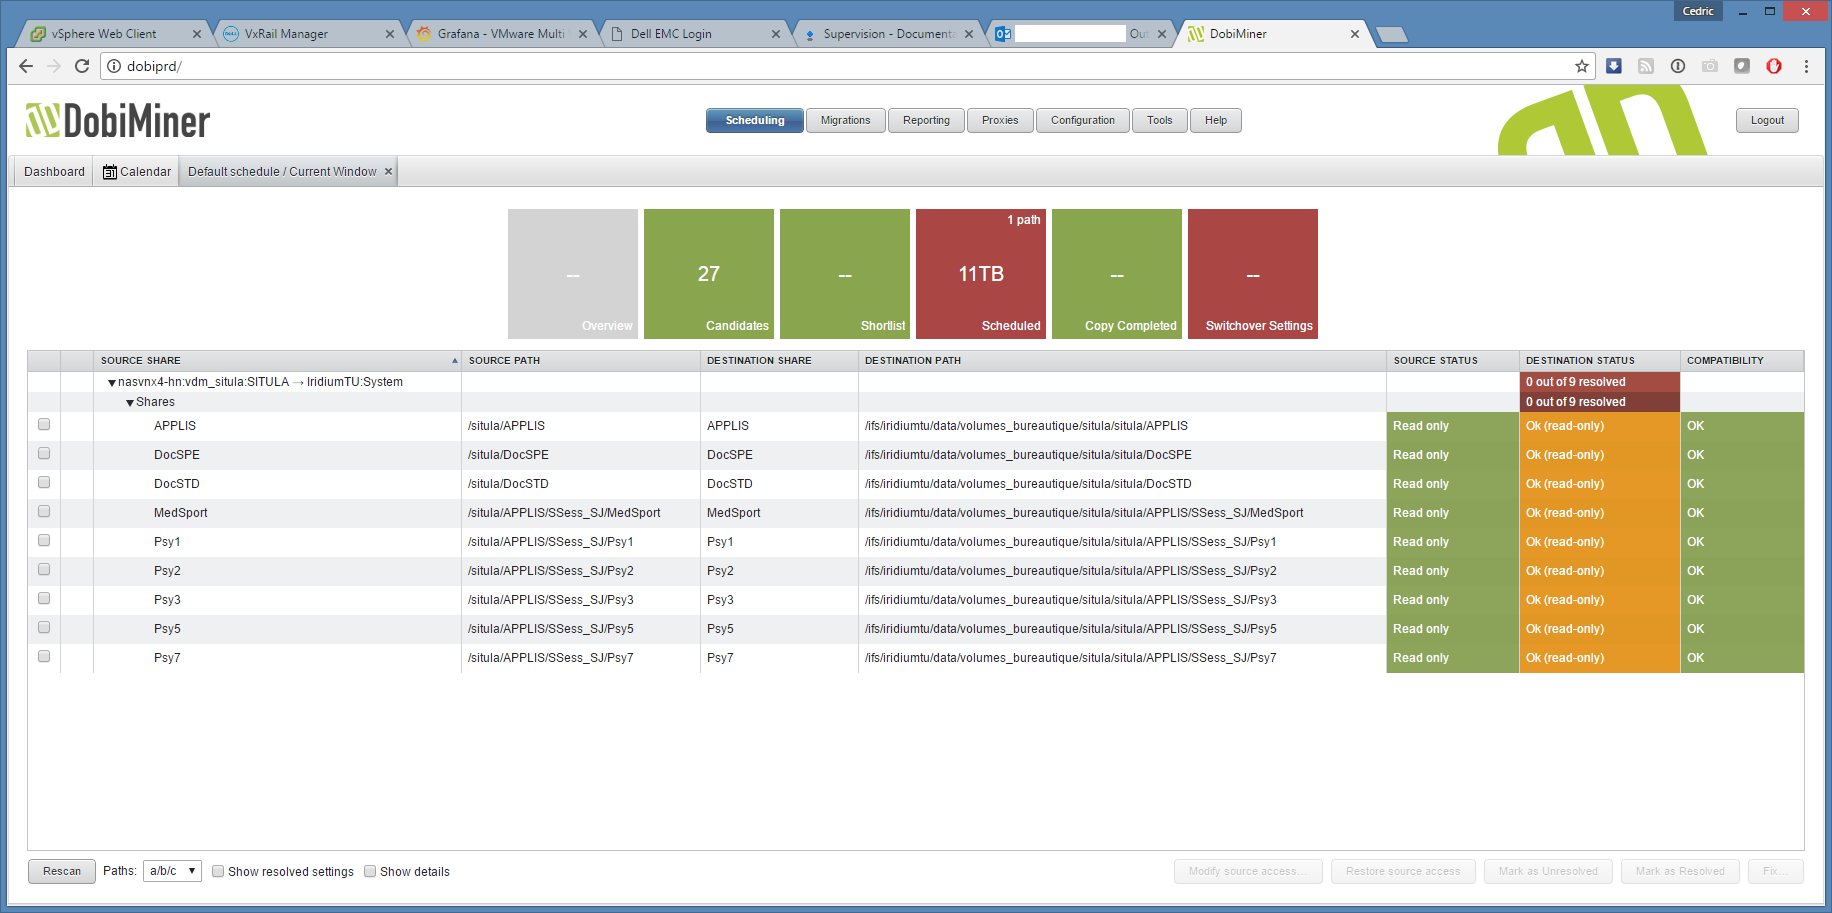Toggle the Show details checkbox
The height and width of the screenshot is (913, 1832).
click(x=370, y=871)
